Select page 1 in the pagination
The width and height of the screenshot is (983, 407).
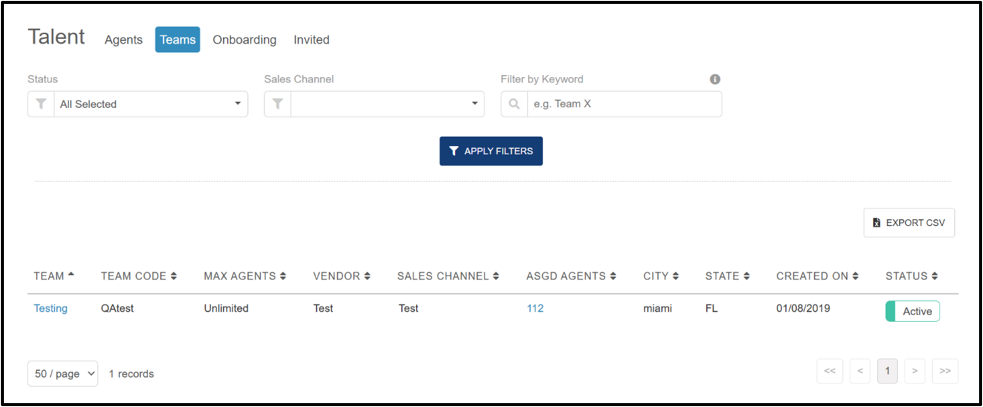[887, 371]
